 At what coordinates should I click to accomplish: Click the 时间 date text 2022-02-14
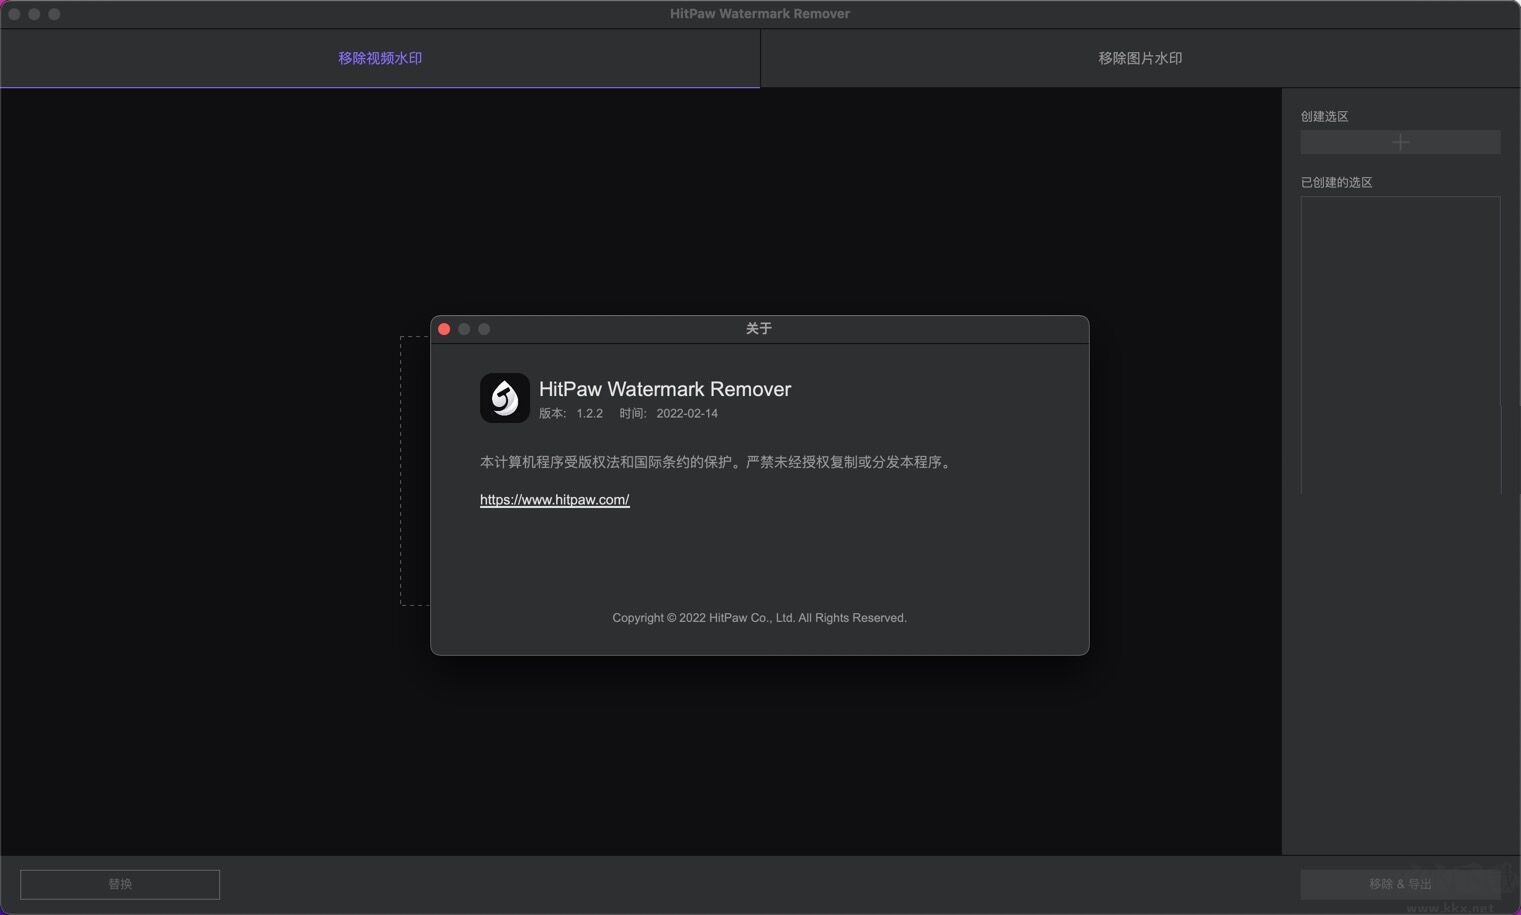688,413
